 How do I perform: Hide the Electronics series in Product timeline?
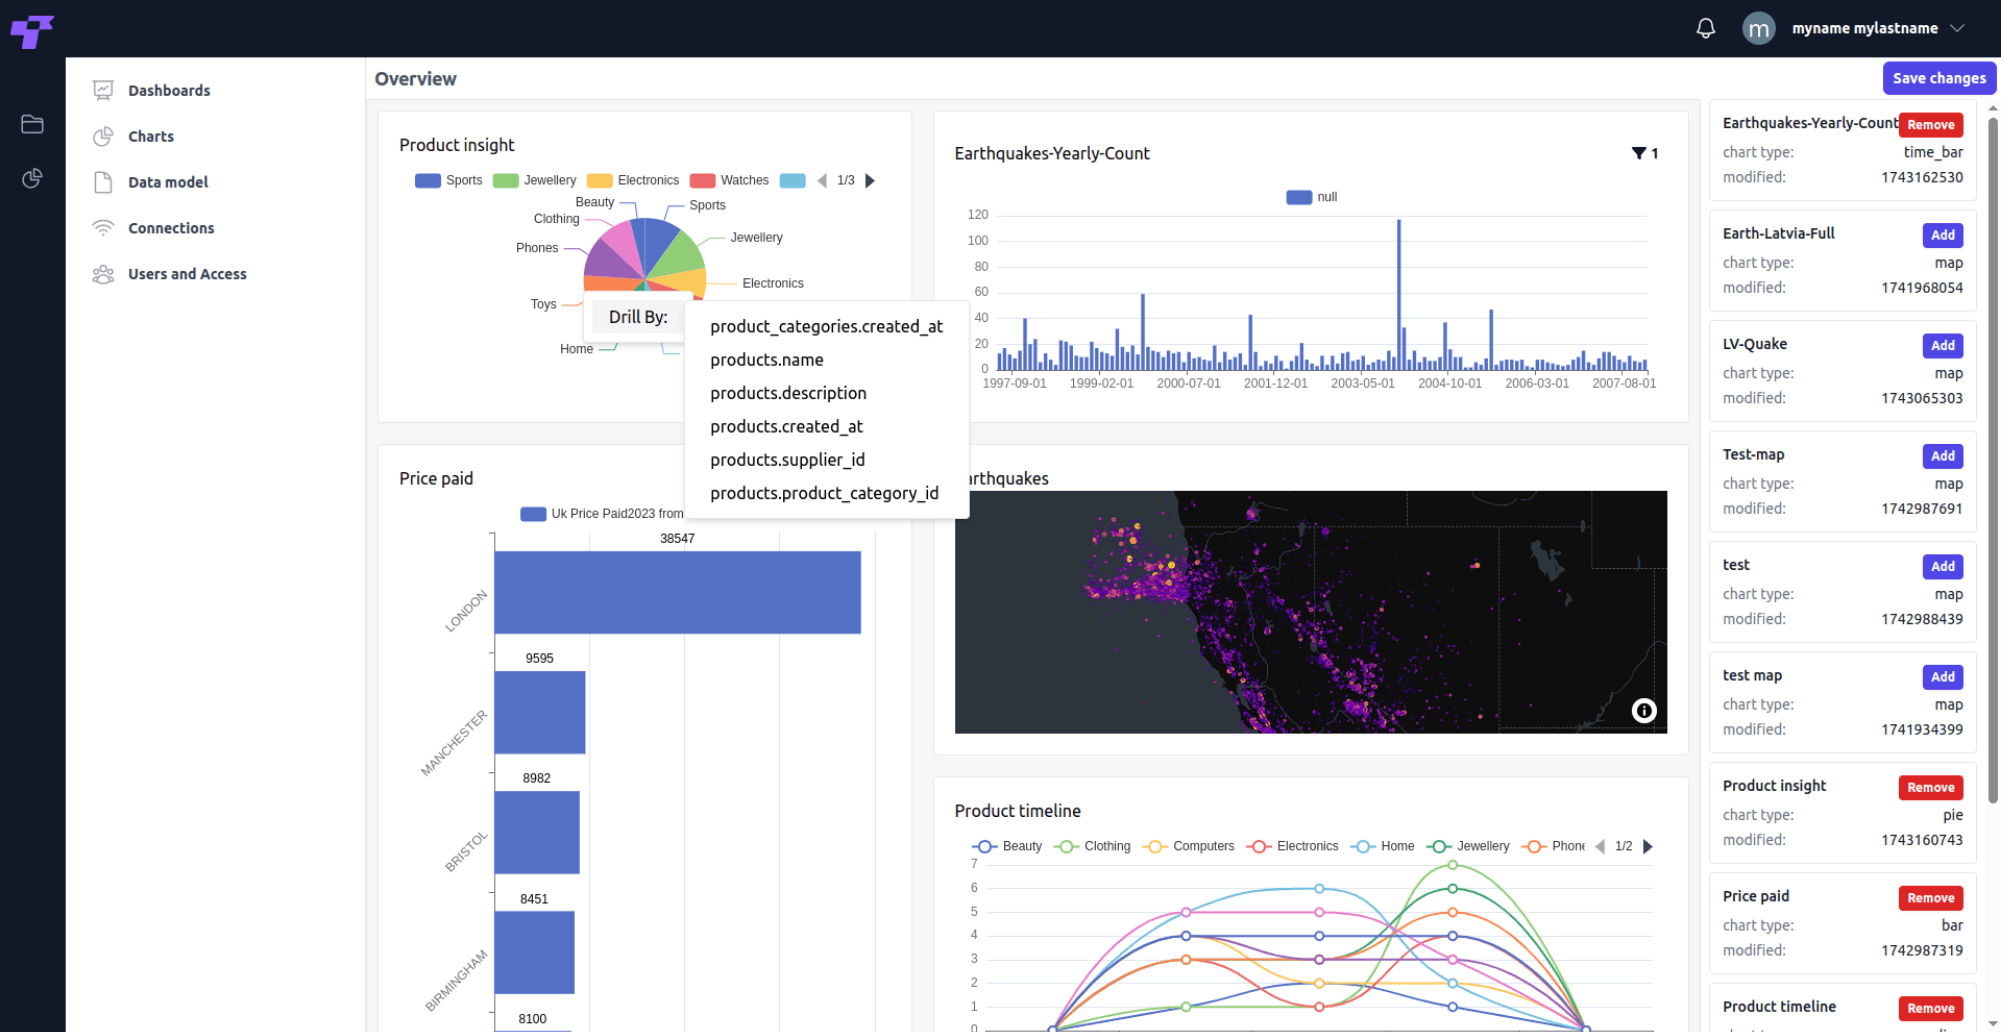tap(1293, 845)
